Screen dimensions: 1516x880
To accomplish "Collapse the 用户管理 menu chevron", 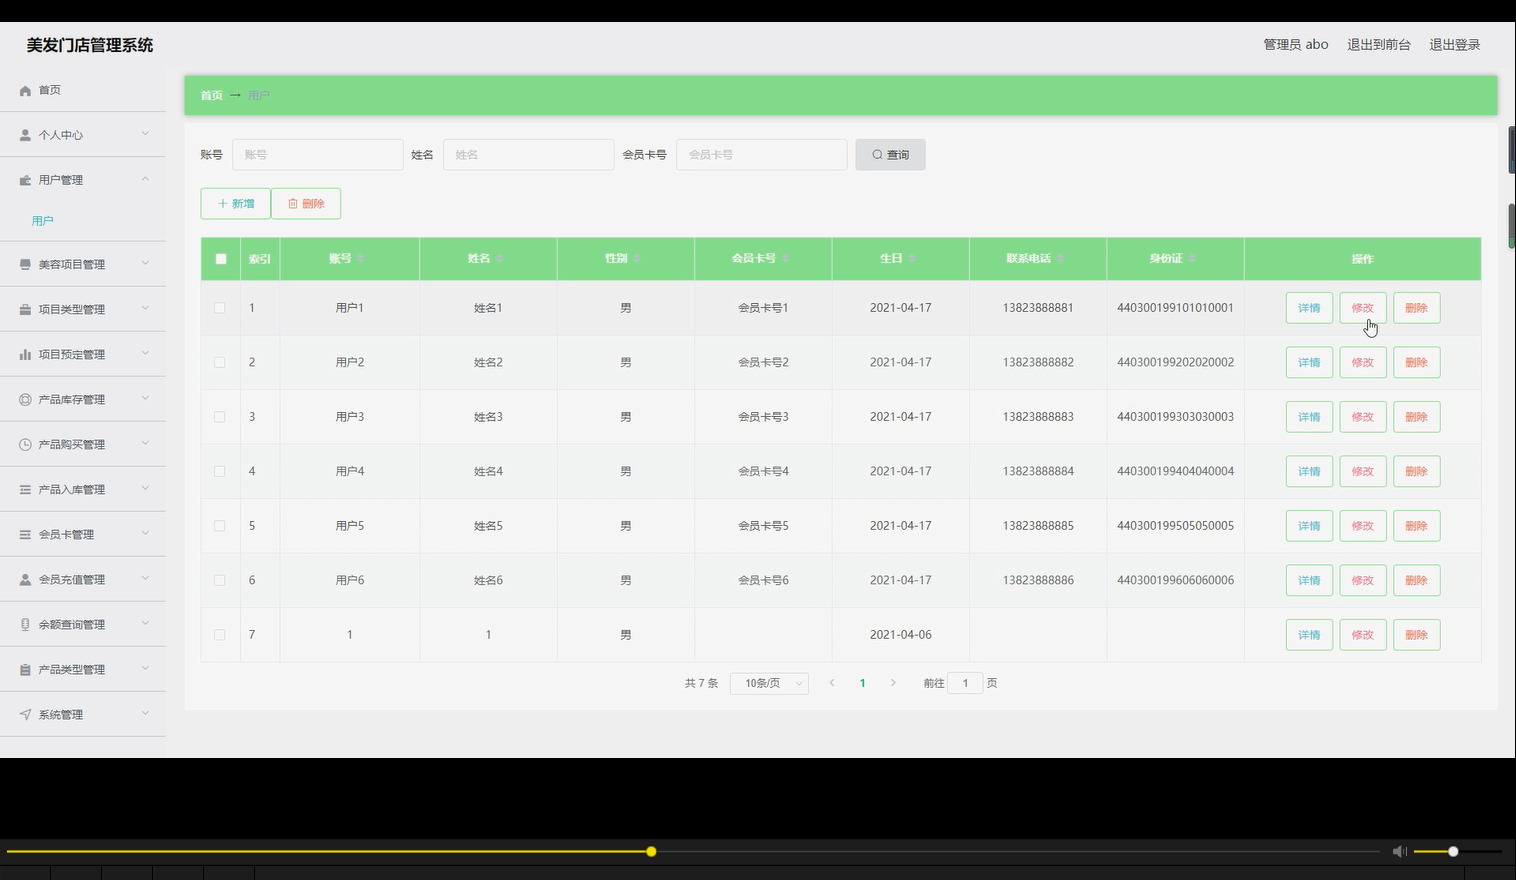I will [145, 179].
